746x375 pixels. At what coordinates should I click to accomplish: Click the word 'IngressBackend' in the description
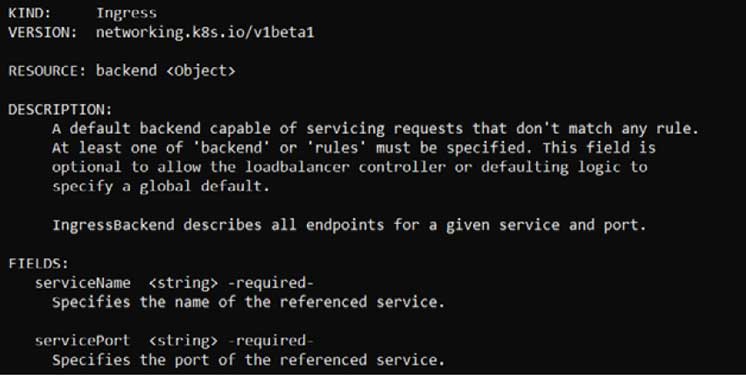pyautogui.click(x=113, y=225)
